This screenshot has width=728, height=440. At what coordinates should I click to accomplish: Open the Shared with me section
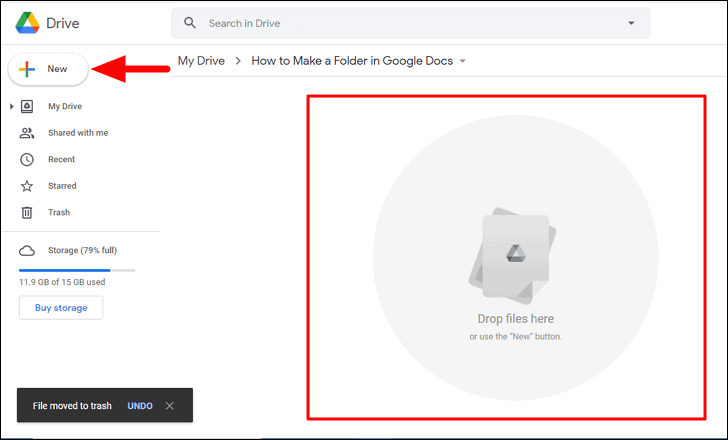coord(78,133)
